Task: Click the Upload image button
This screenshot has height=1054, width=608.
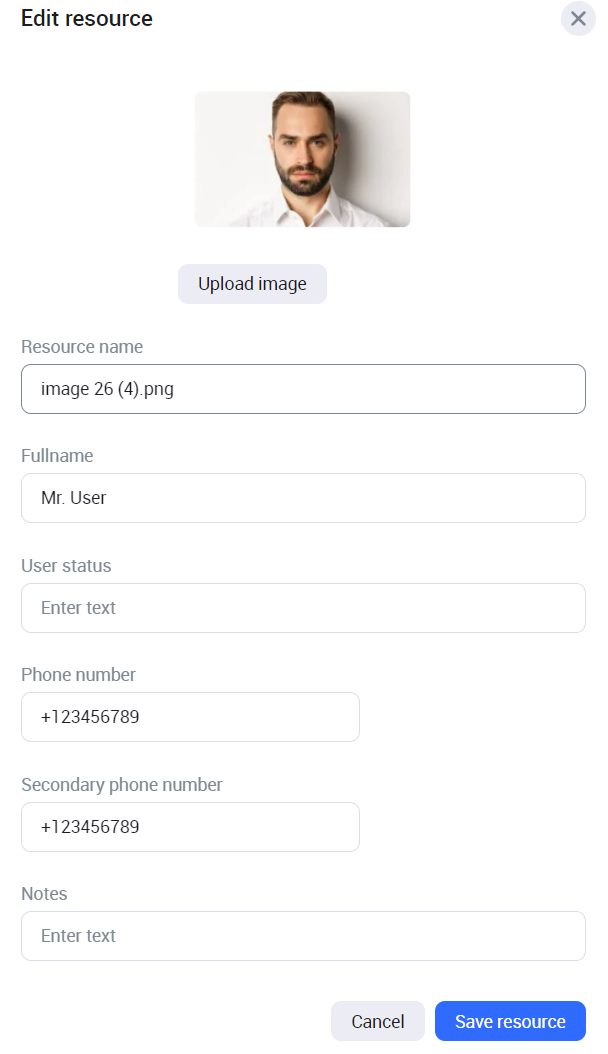Action: click(x=252, y=284)
